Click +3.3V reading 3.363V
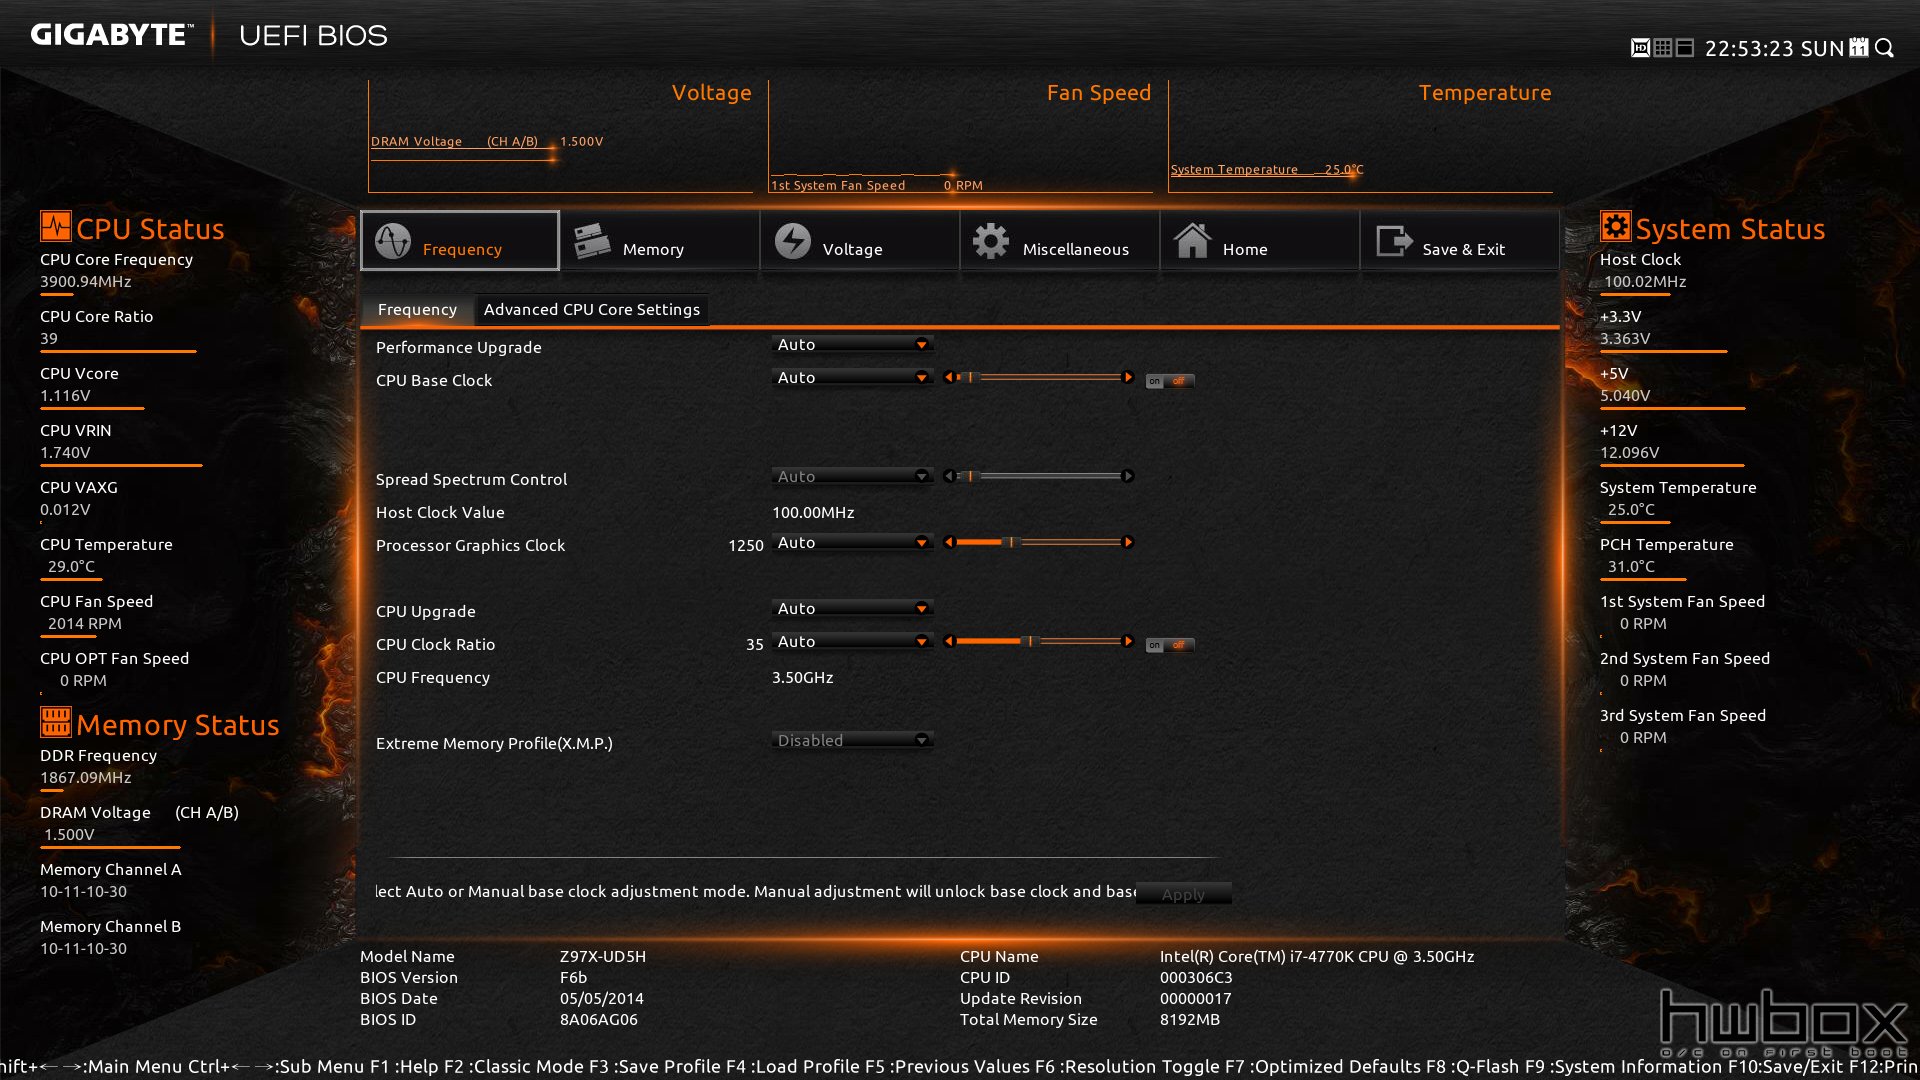Image resolution: width=1920 pixels, height=1080 pixels. pyautogui.click(x=1625, y=339)
